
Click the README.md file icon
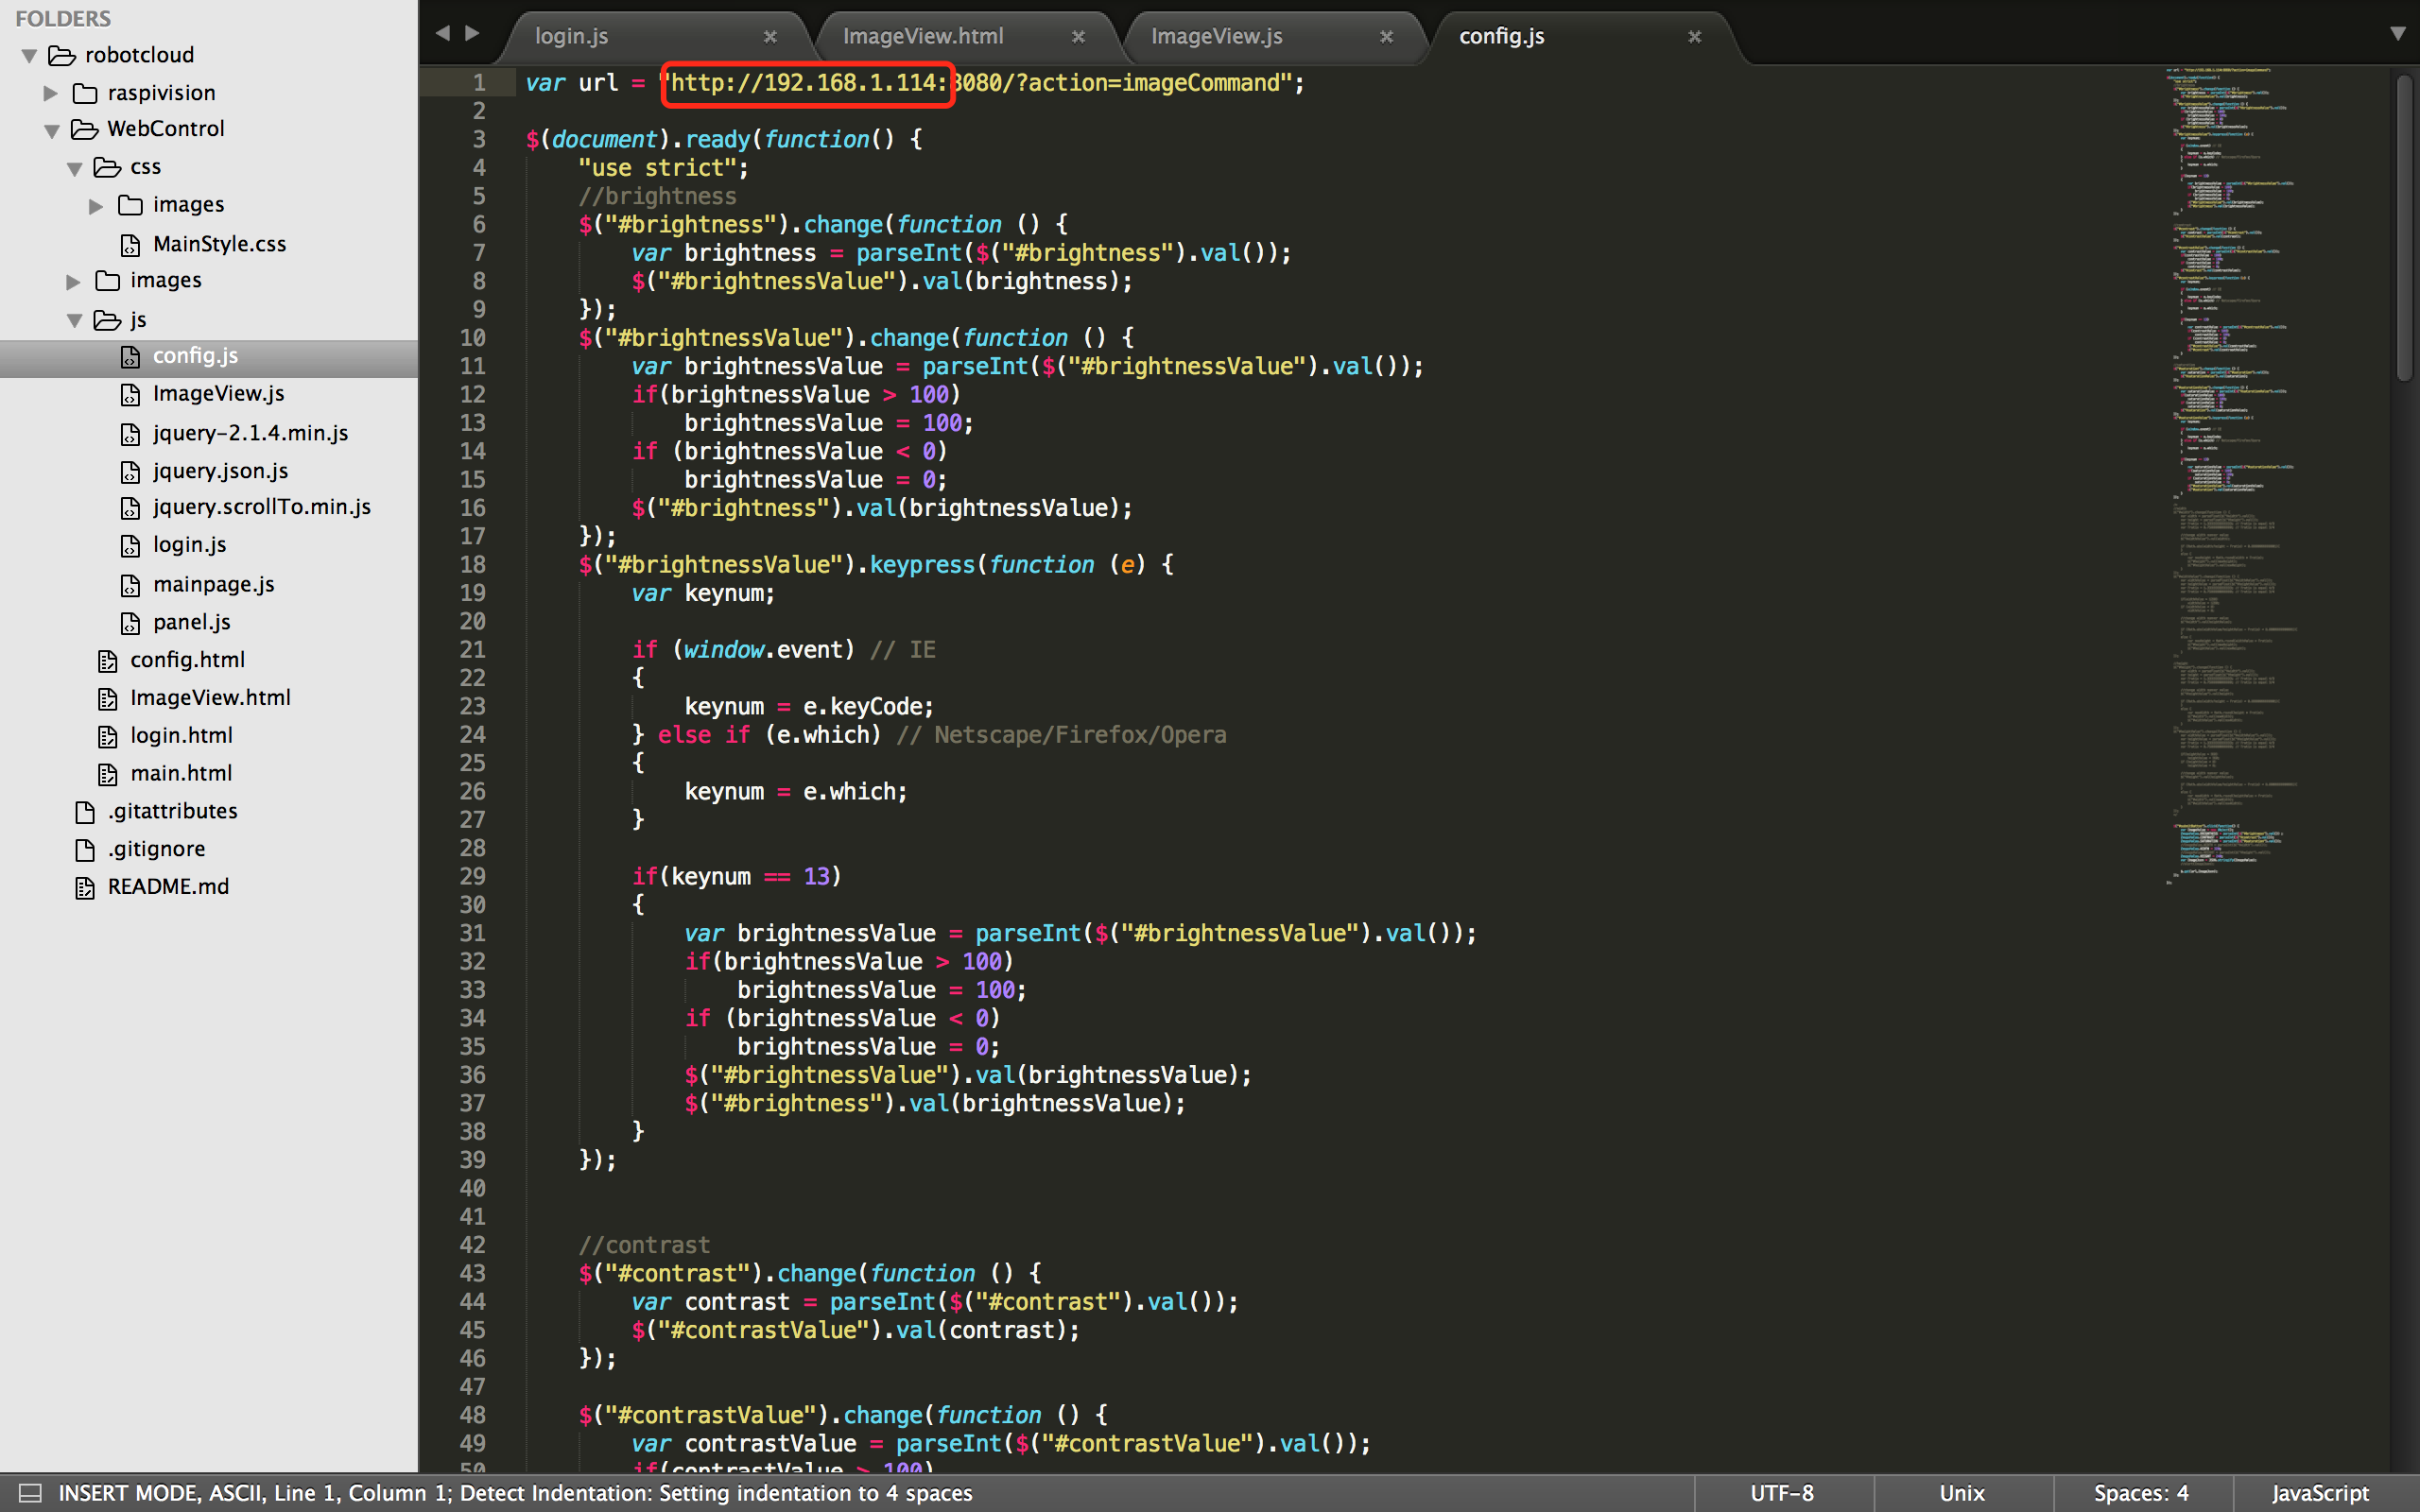pyautogui.click(x=85, y=887)
